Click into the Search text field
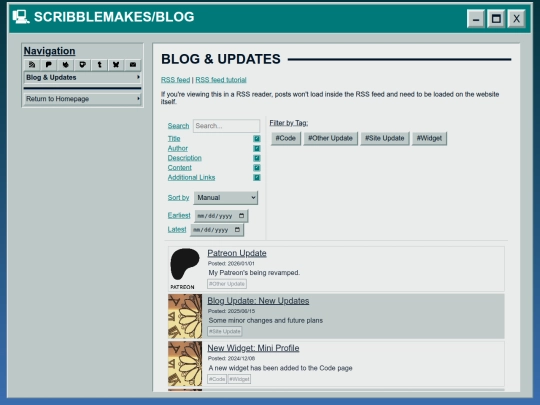This screenshot has width=540, height=405. point(226,126)
